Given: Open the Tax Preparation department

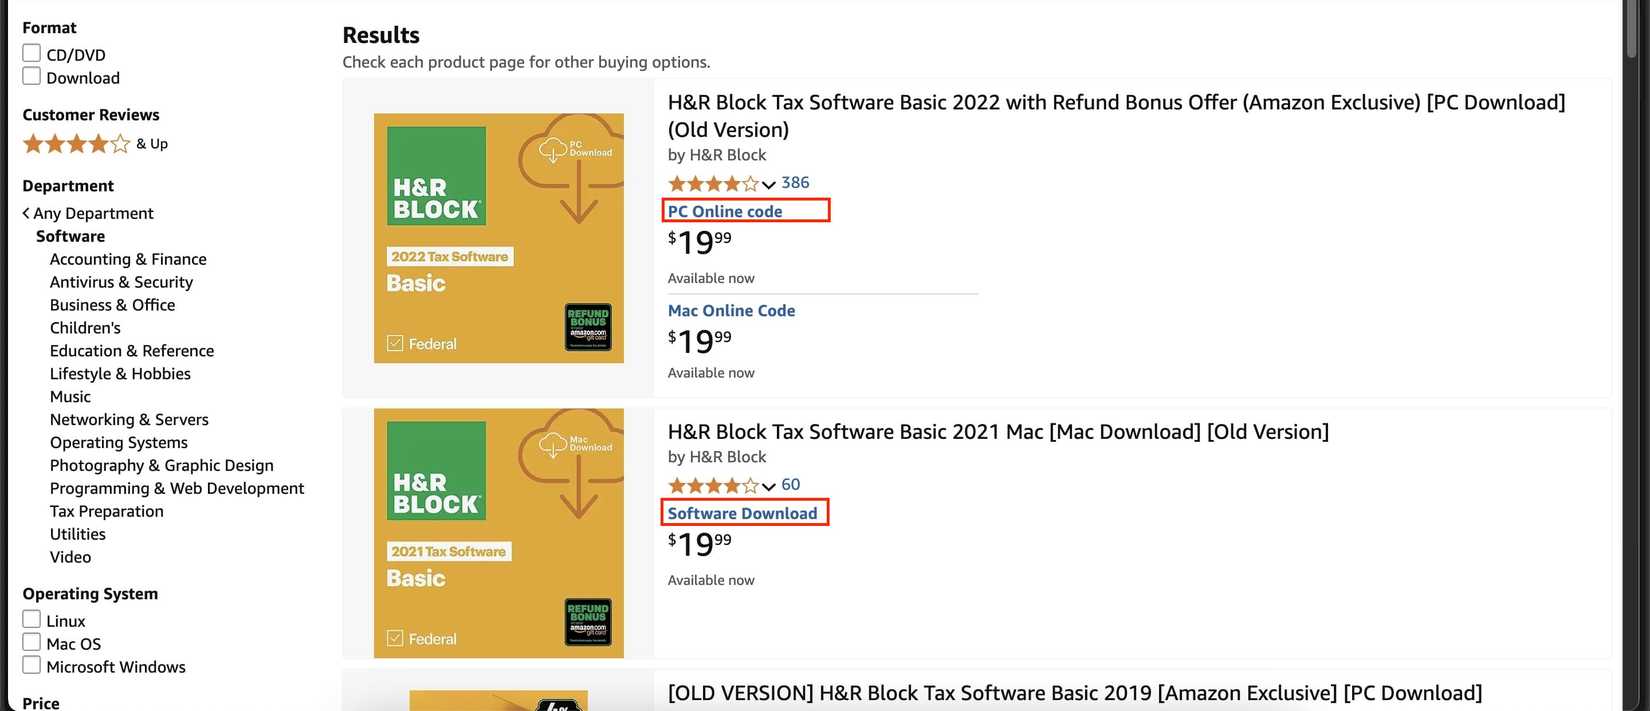Looking at the screenshot, I should click(107, 511).
